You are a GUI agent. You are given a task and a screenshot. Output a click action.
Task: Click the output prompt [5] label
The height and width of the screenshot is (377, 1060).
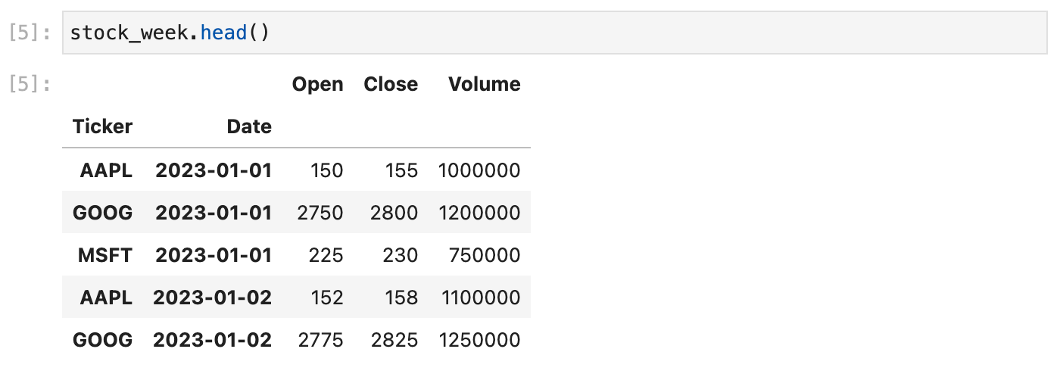(30, 84)
